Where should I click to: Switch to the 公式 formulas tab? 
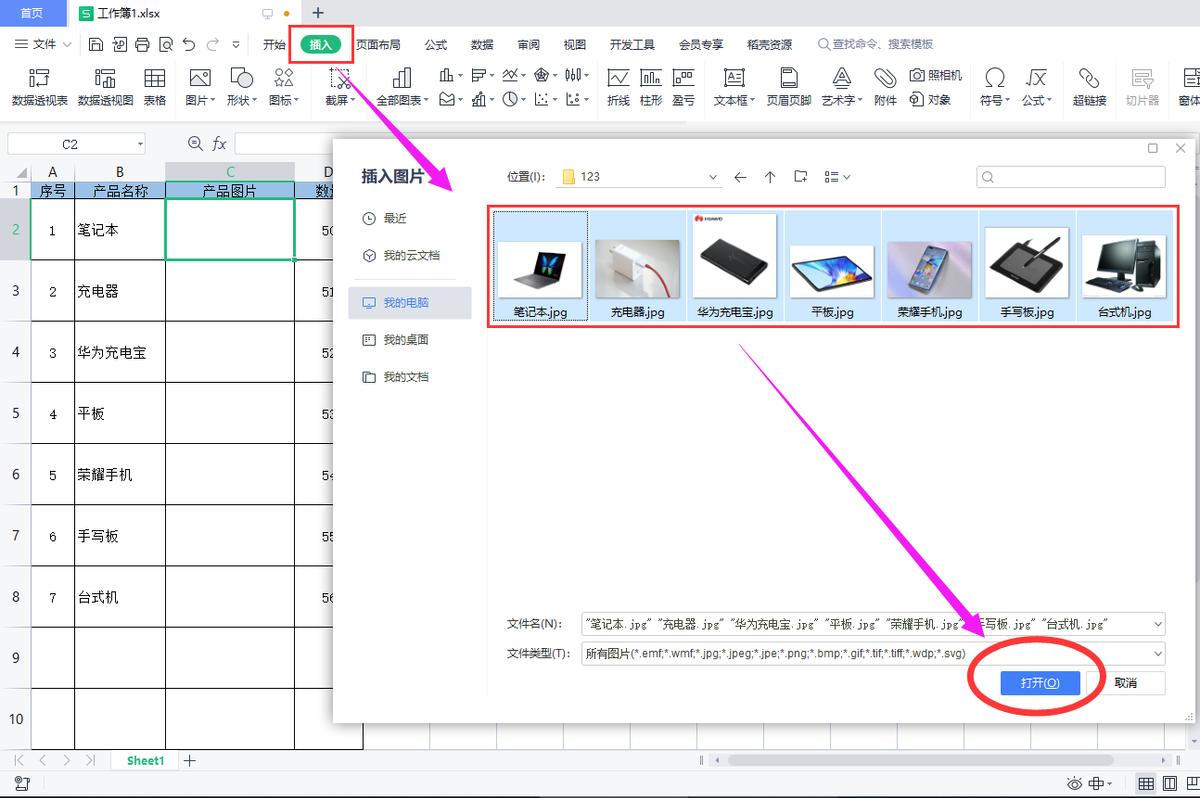coord(436,44)
